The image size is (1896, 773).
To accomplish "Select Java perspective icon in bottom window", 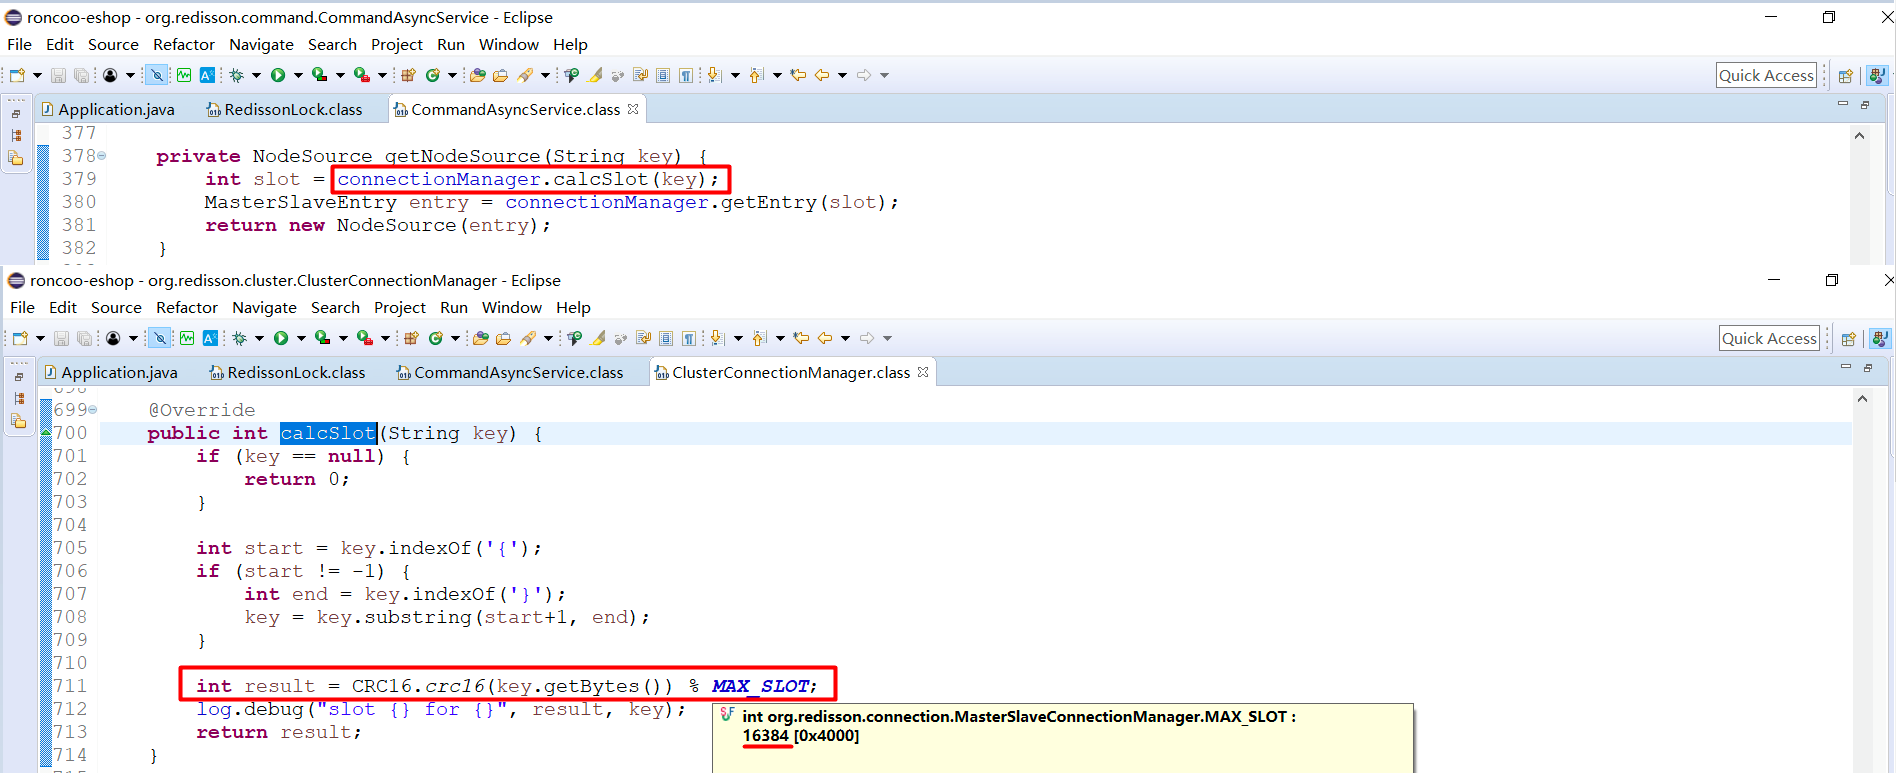I will 1880,338.
